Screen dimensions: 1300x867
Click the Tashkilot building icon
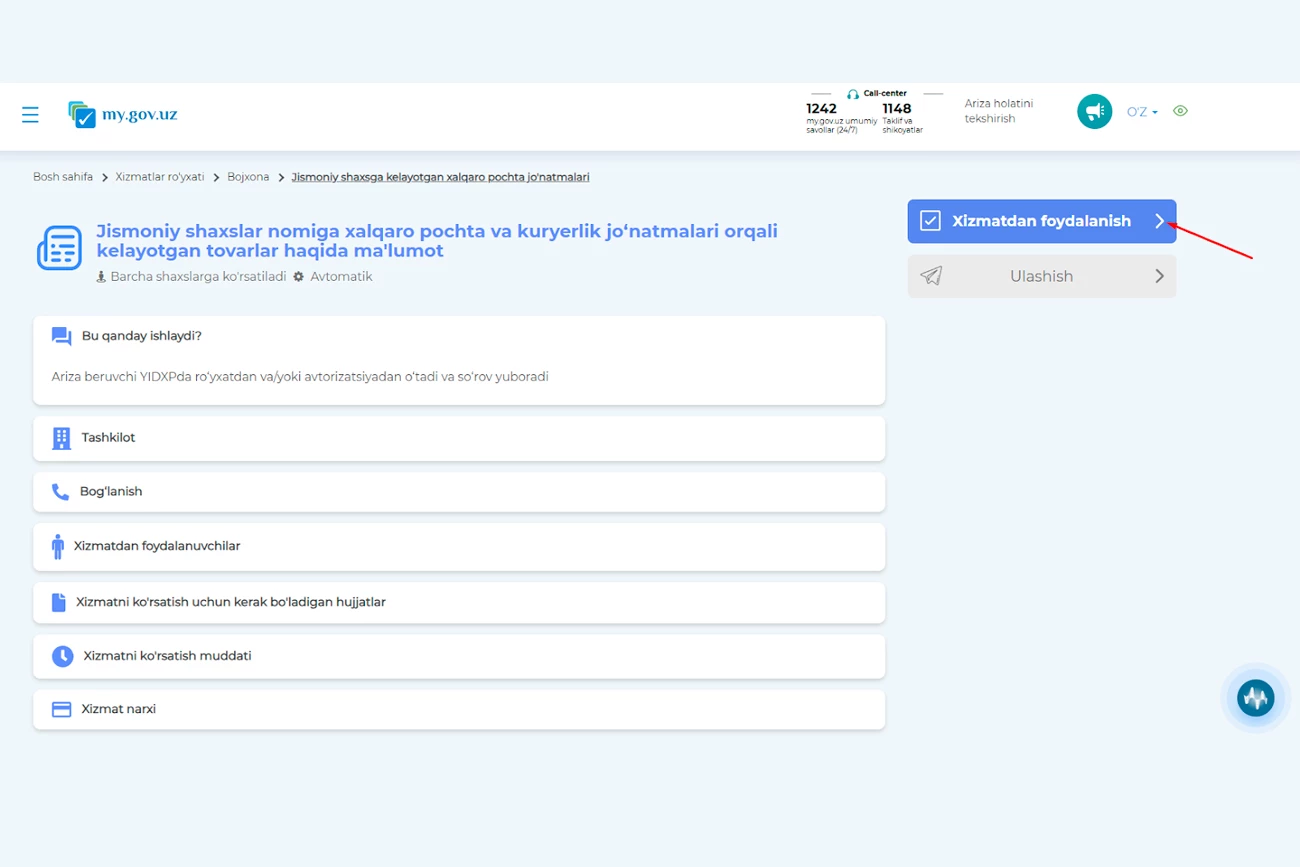61,438
